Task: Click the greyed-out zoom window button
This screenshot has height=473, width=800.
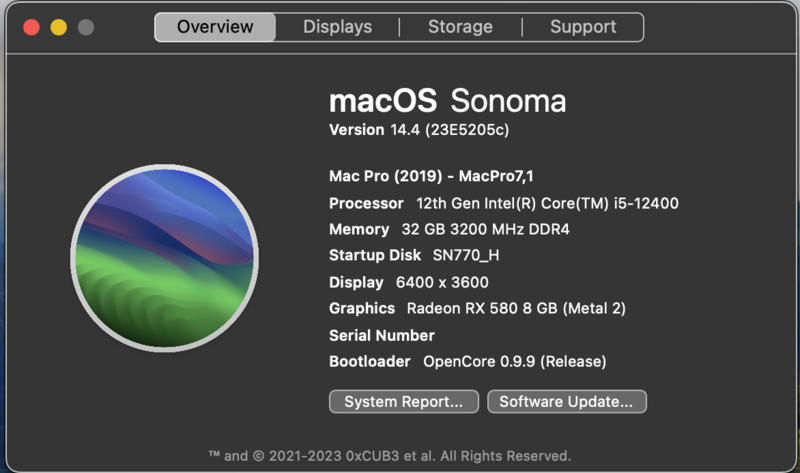Action: point(86,28)
